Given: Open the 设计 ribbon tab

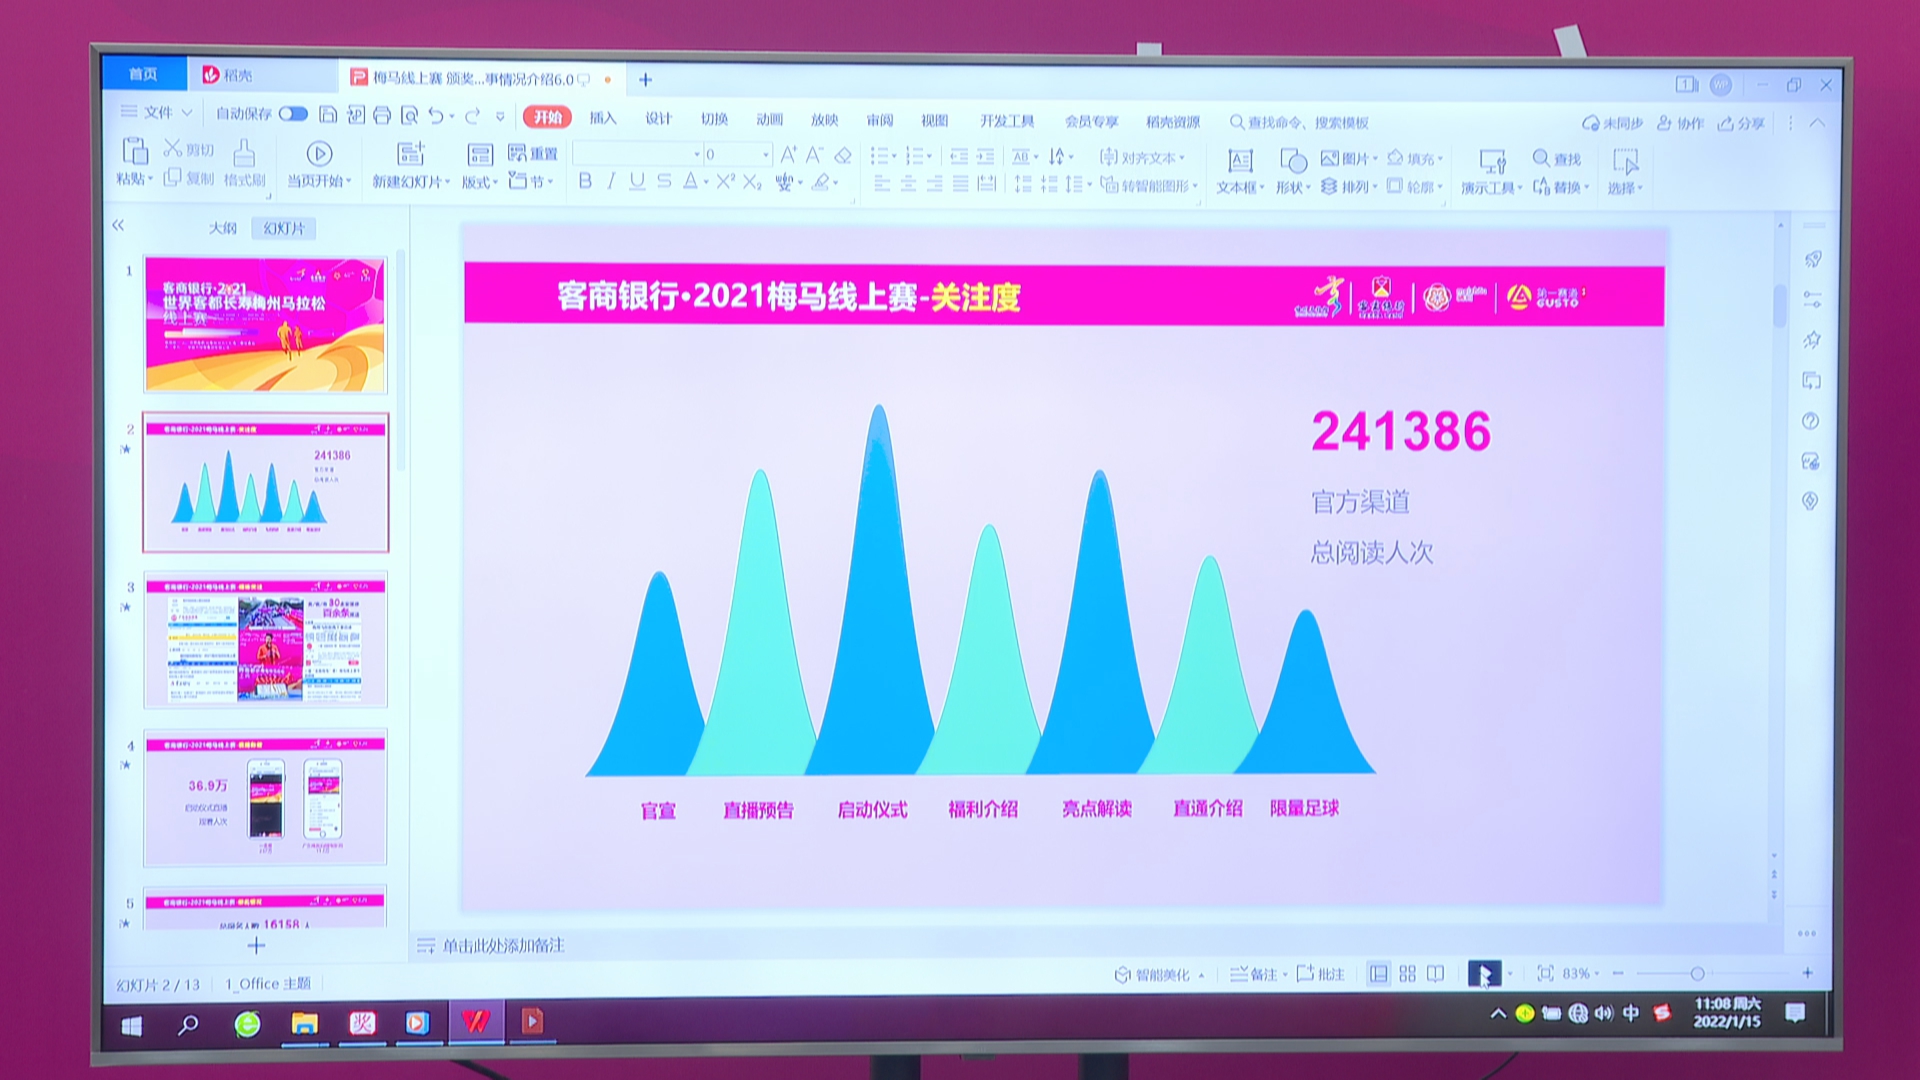Looking at the screenshot, I should (658, 118).
